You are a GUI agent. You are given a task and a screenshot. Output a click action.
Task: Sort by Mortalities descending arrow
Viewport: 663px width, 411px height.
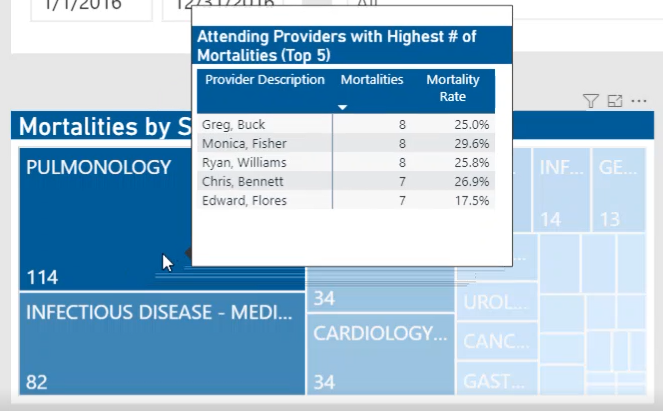pos(342,107)
